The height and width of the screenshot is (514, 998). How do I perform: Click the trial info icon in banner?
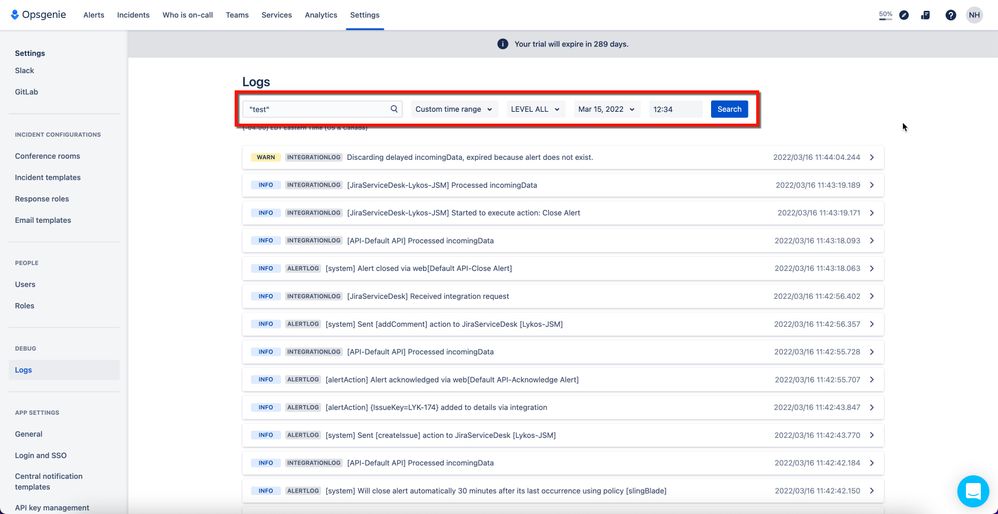503,44
